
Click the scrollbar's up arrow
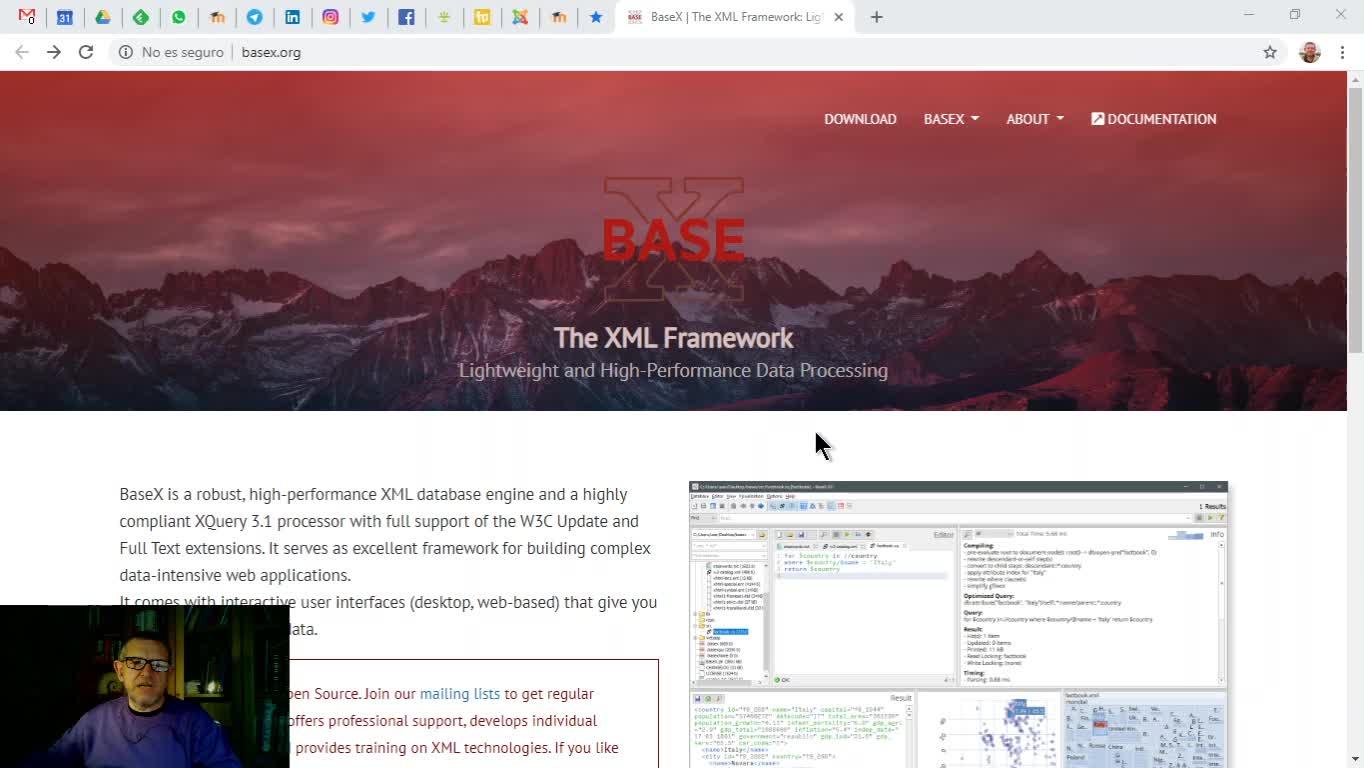click(1355, 79)
